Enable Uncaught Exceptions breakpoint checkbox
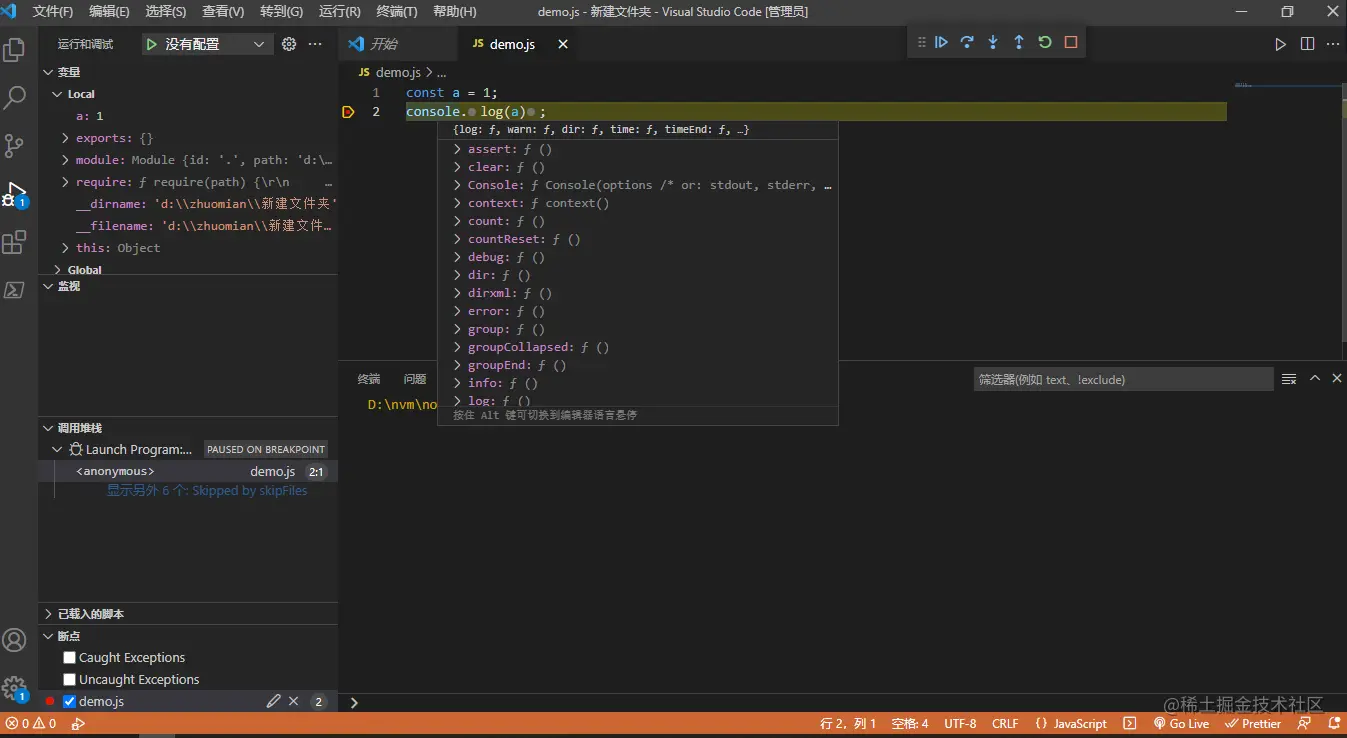 (x=70, y=679)
